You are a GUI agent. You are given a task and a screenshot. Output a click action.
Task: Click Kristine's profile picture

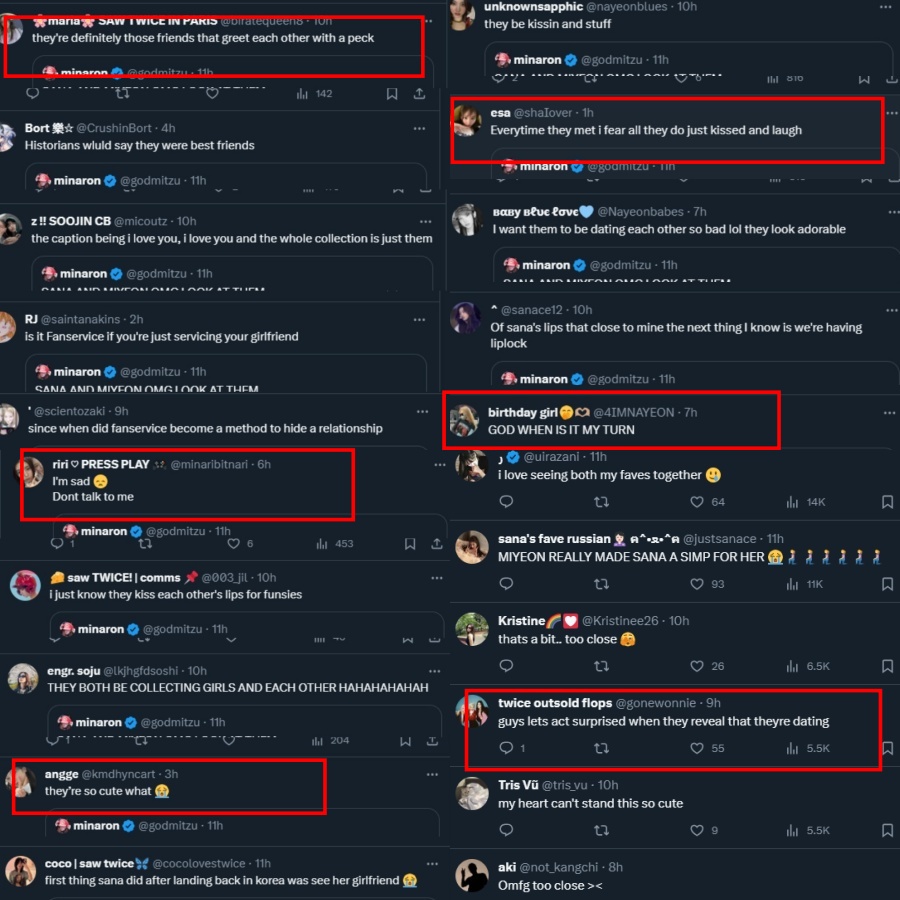pyautogui.click(x=471, y=629)
